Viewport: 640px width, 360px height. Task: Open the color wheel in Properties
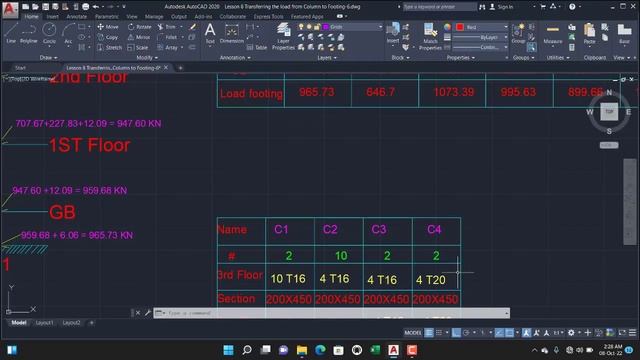447,27
